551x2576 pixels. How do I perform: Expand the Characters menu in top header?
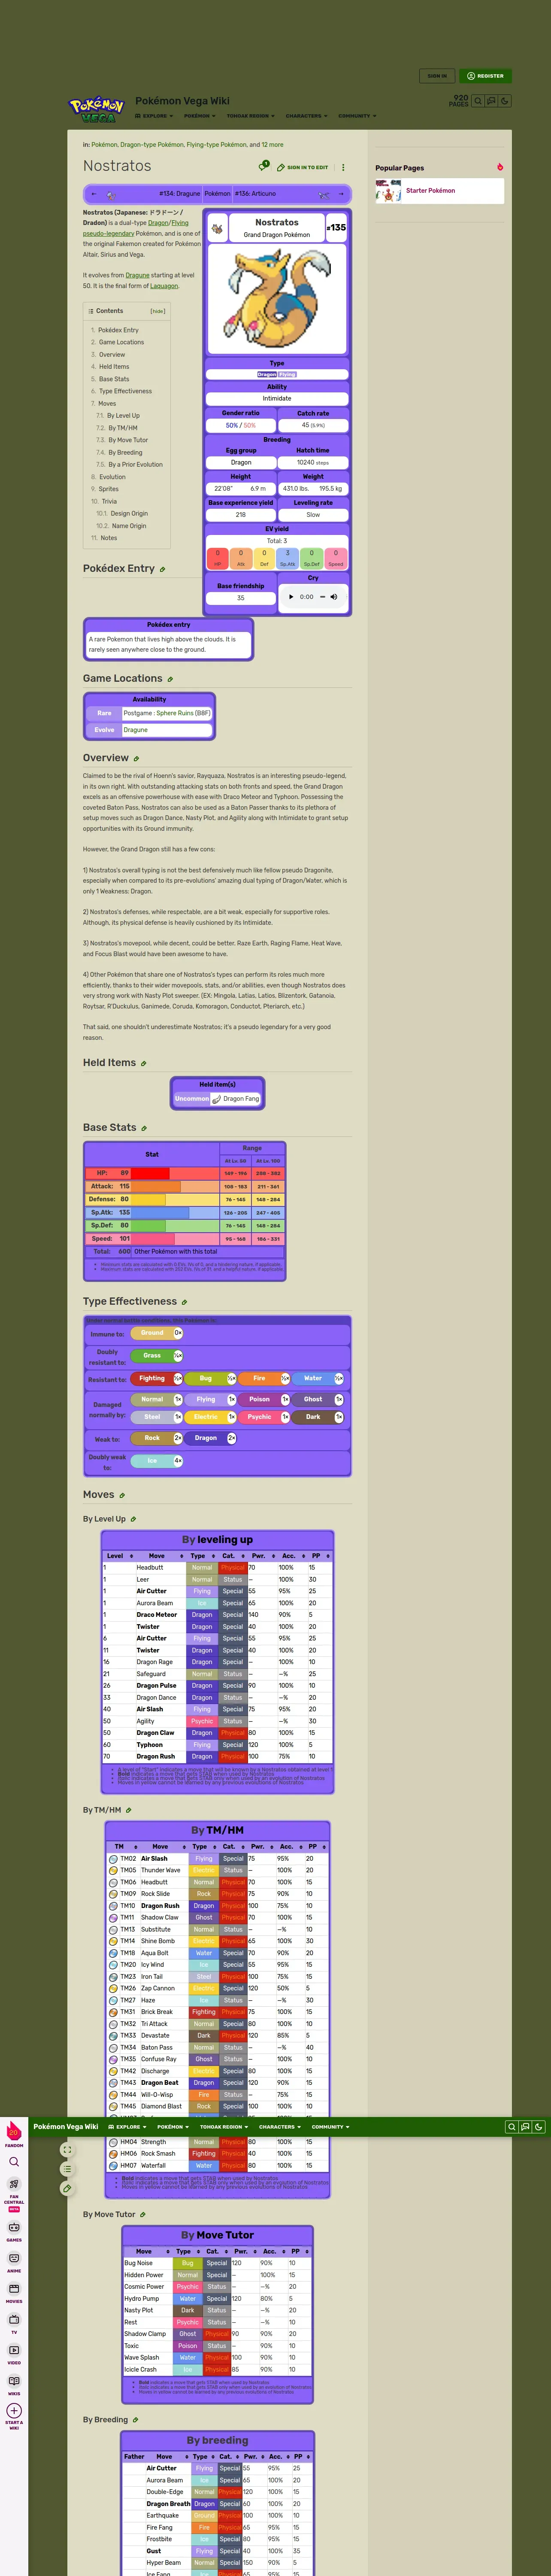306,116
